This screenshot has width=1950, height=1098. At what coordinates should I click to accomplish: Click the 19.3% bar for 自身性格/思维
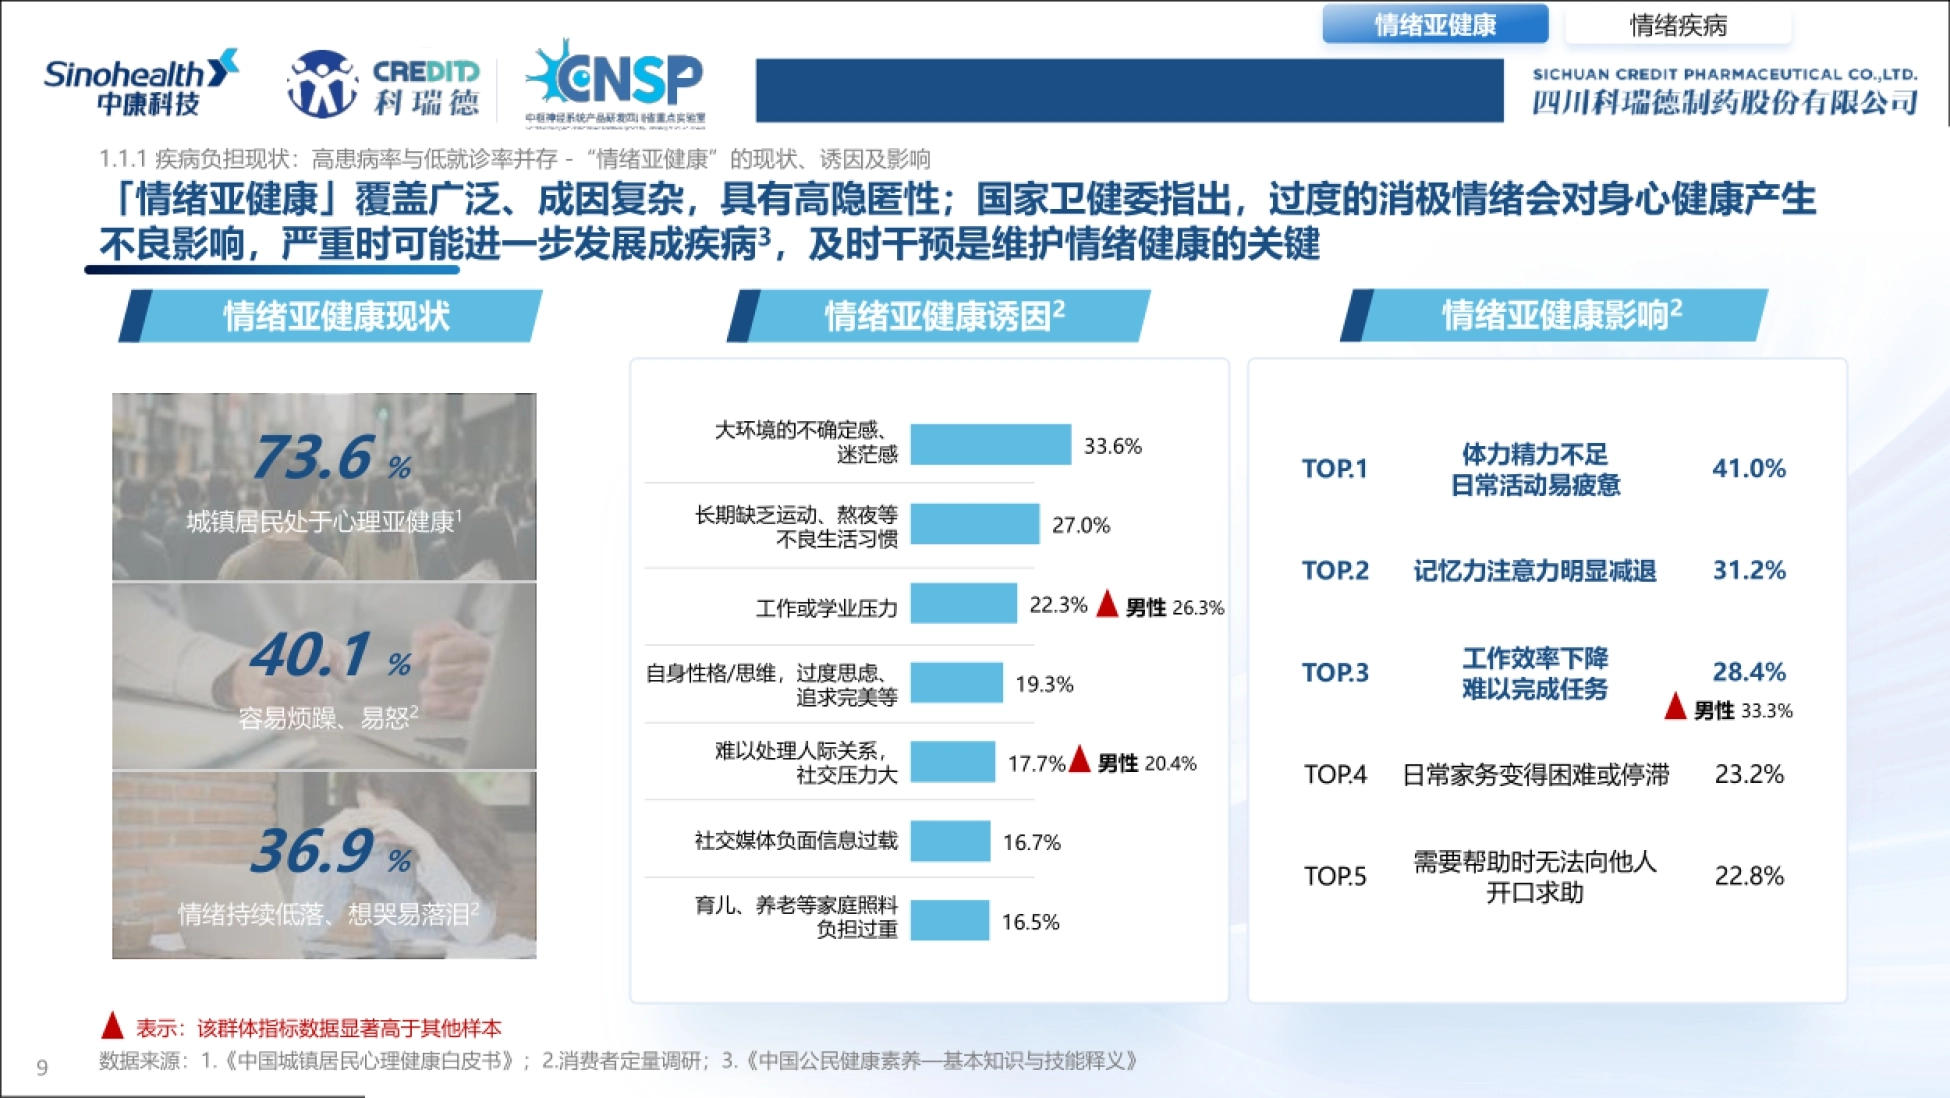click(957, 683)
